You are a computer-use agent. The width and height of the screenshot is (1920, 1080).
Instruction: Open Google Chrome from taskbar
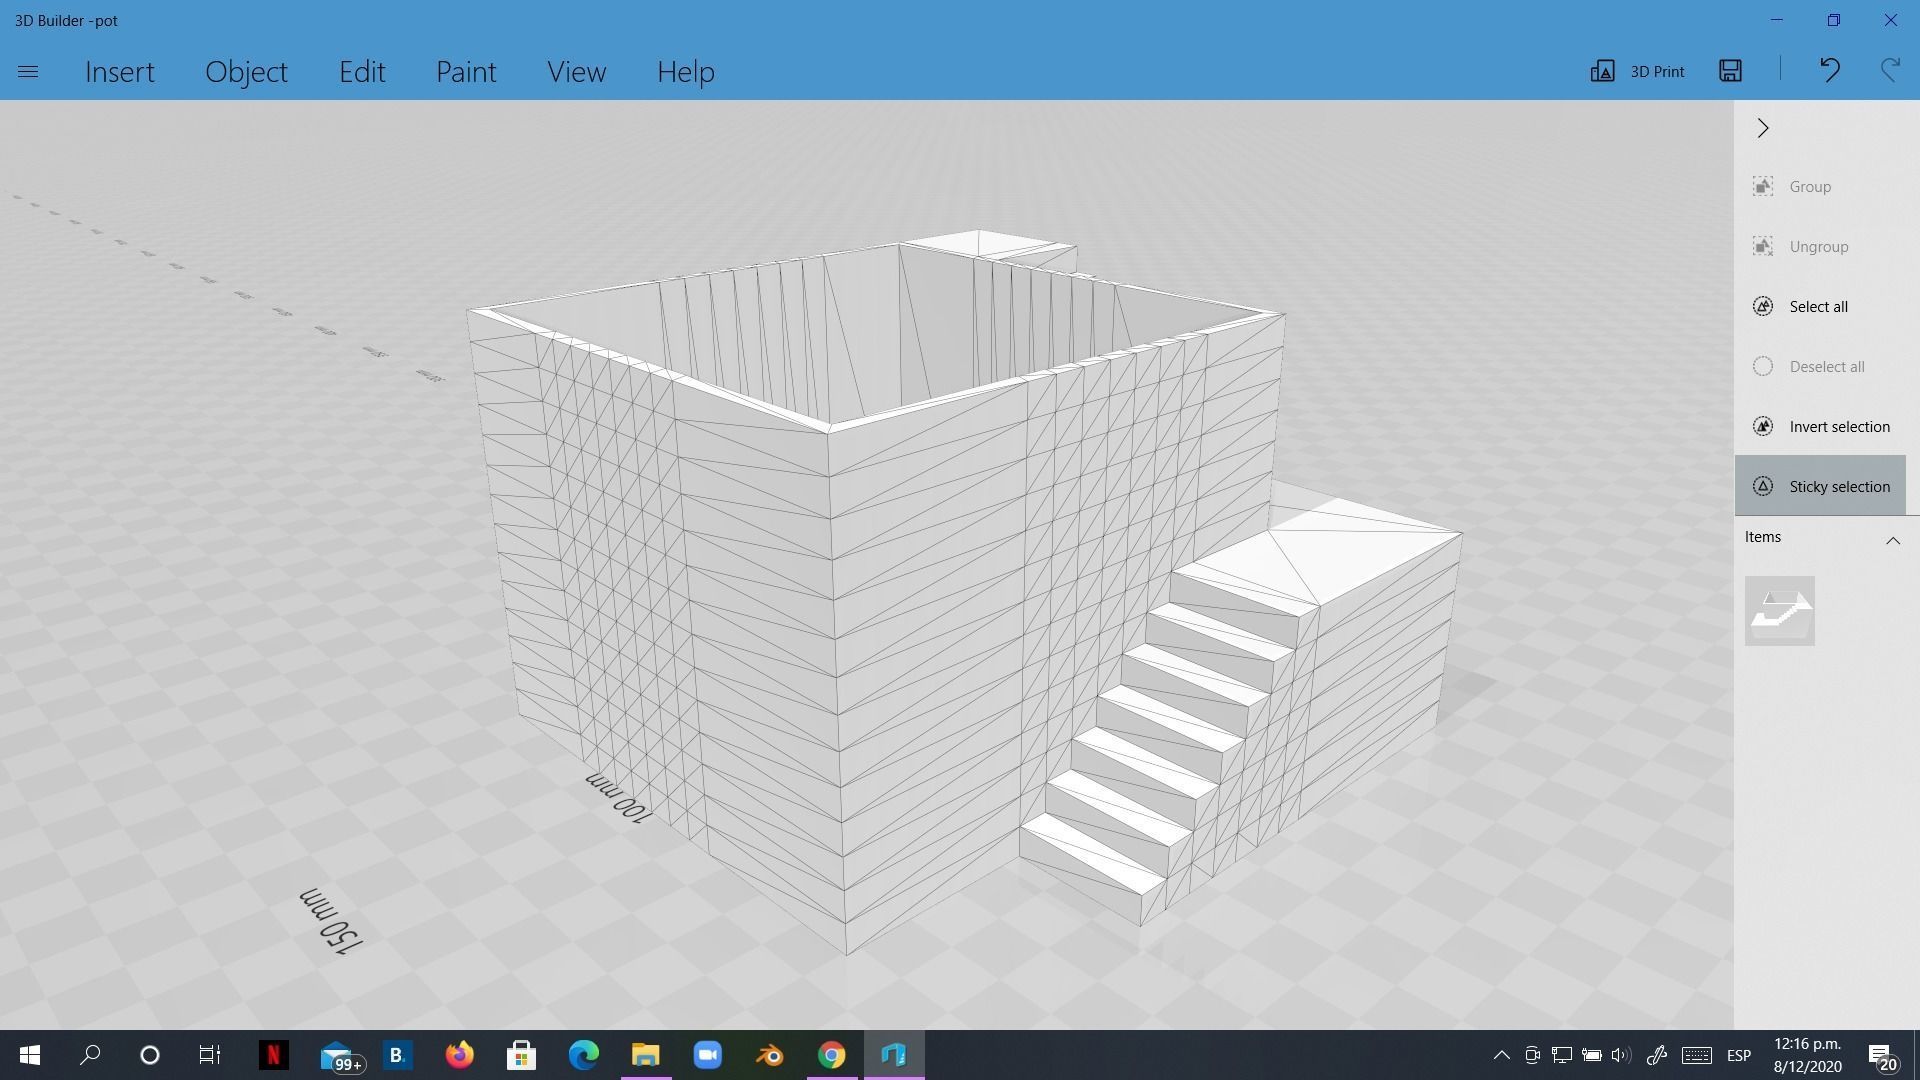click(832, 1055)
